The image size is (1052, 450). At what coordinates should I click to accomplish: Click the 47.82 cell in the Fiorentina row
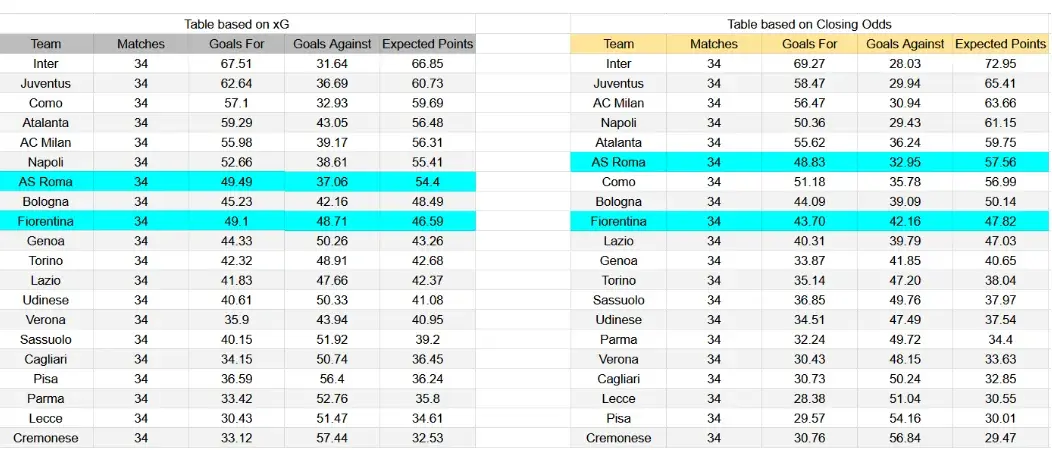[1000, 221]
